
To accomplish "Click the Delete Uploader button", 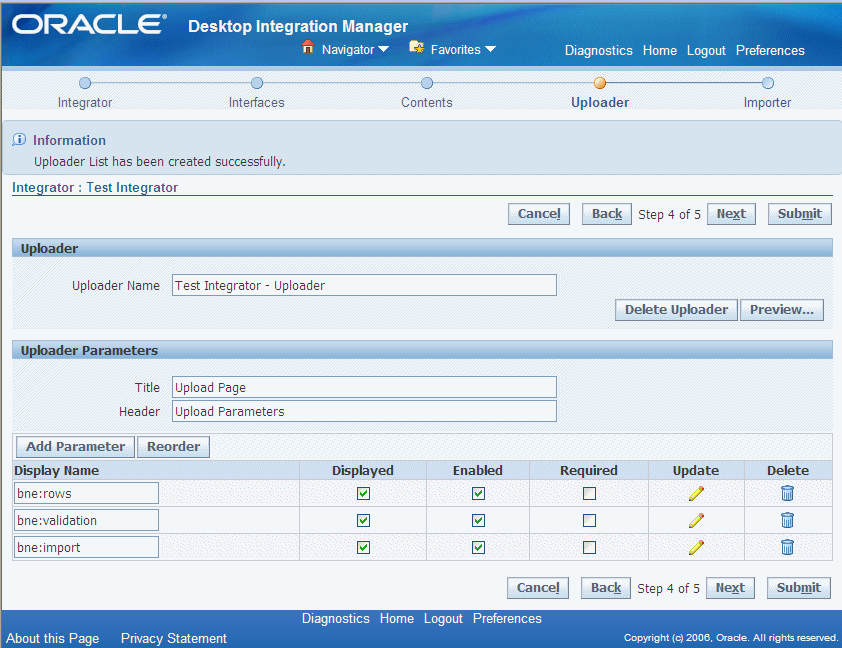I will (676, 310).
